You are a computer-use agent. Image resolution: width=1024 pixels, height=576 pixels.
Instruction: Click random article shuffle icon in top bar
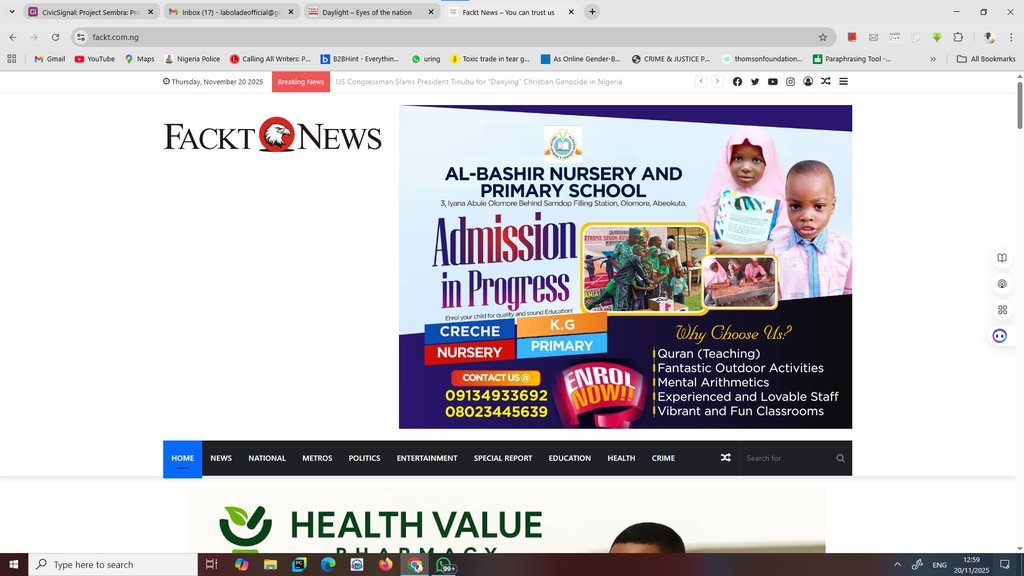pos(825,82)
